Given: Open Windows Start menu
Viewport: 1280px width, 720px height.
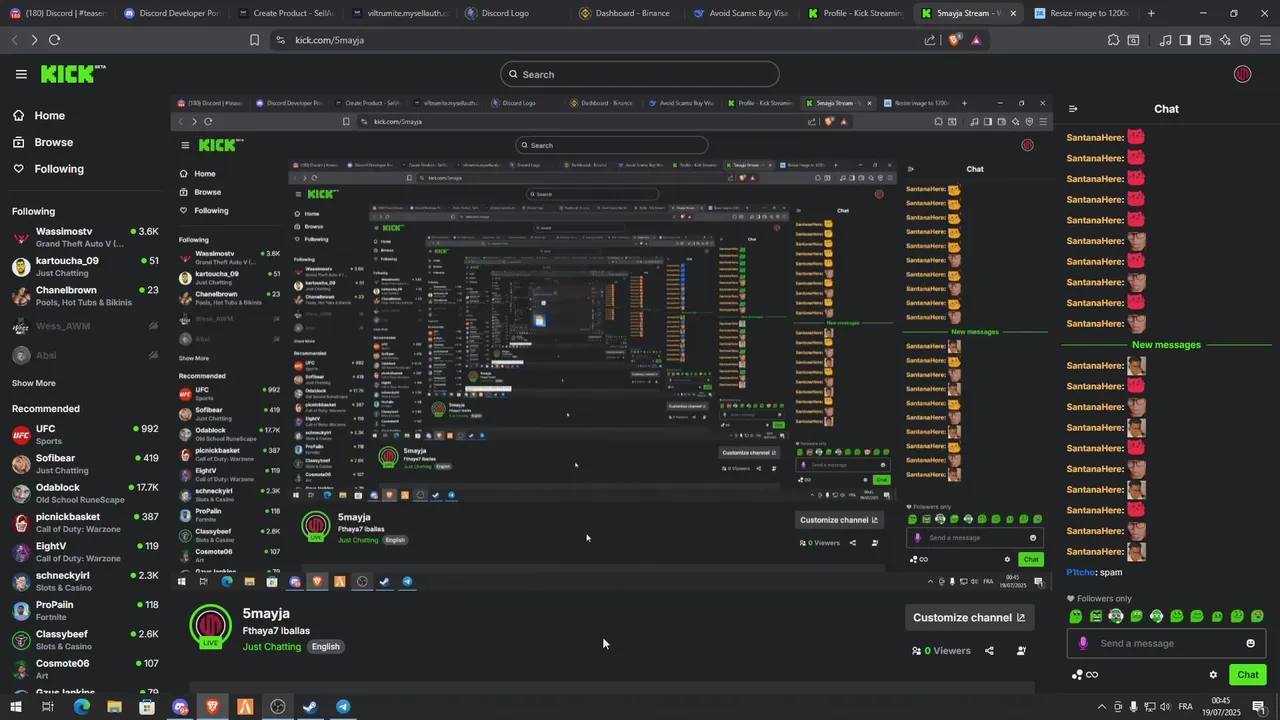Looking at the screenshot, I should (15, 707).
